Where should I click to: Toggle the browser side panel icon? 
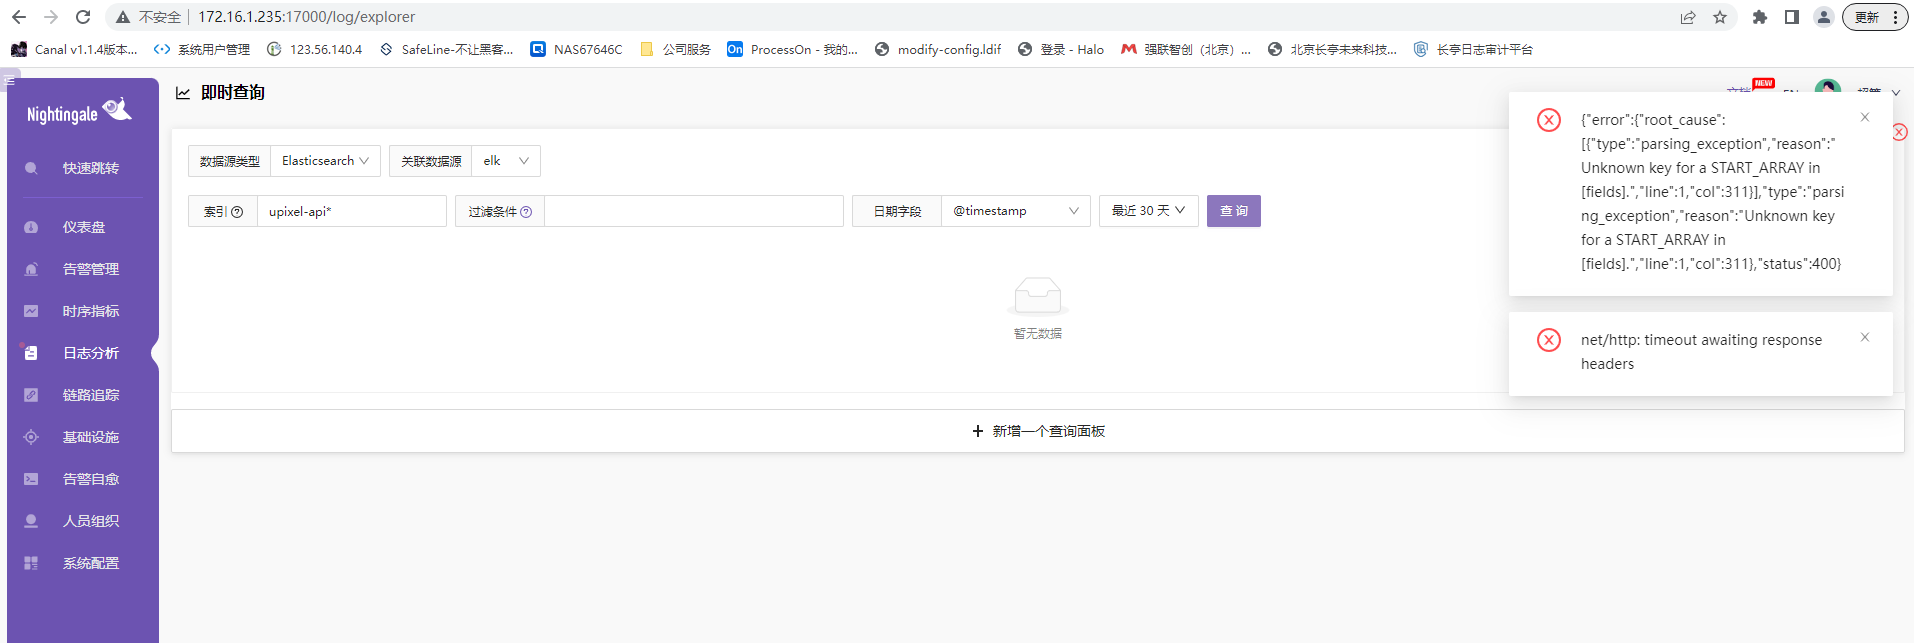(x=1792, y=17)
